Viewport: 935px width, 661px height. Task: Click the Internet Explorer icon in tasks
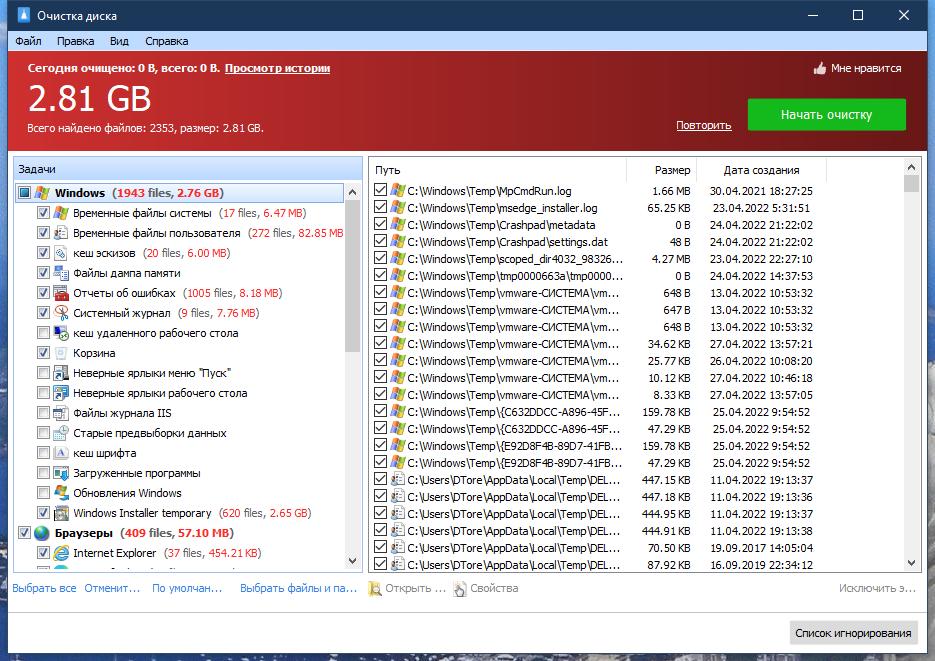coord(61,553)
